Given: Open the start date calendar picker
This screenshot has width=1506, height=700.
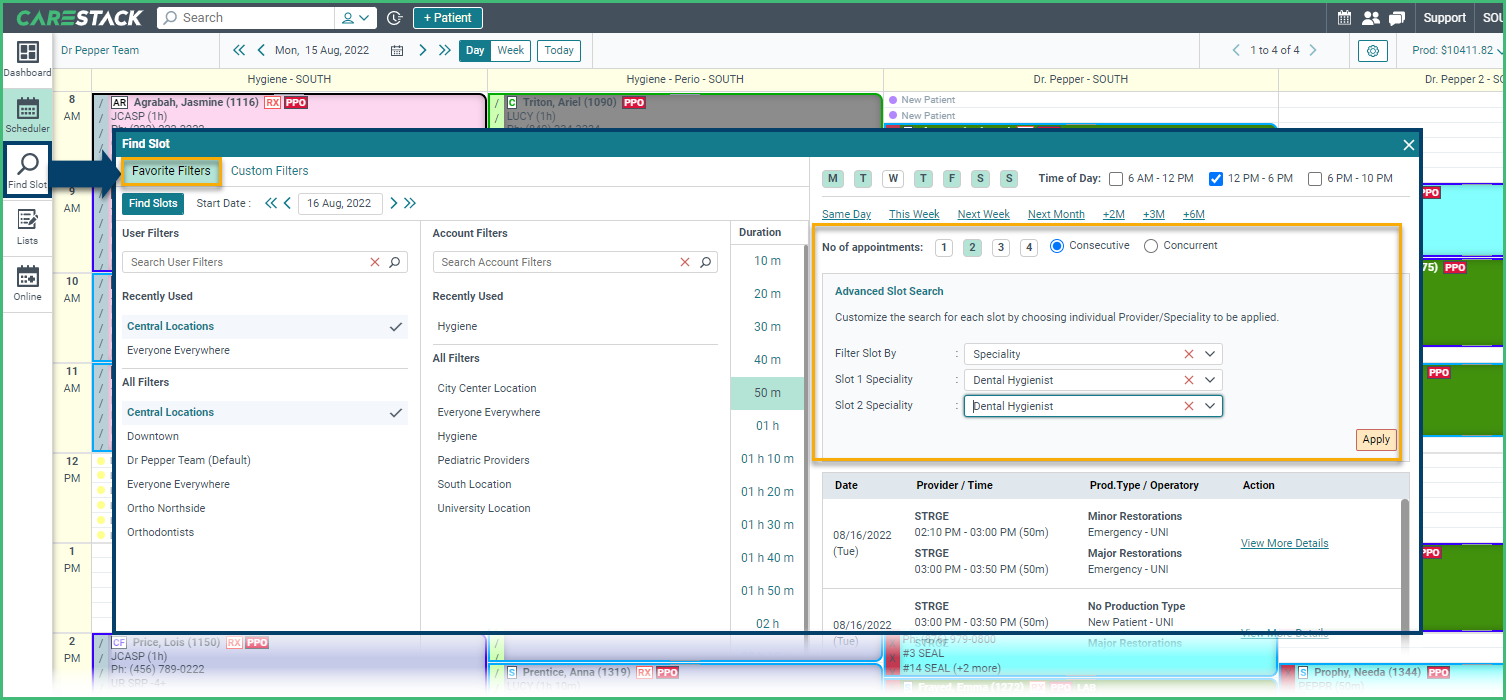Looking at the screenshot, I should pos(341,203).
